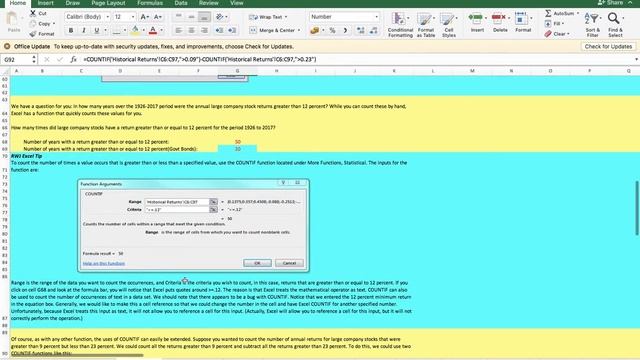Align text to the bottom

[204, 17]
